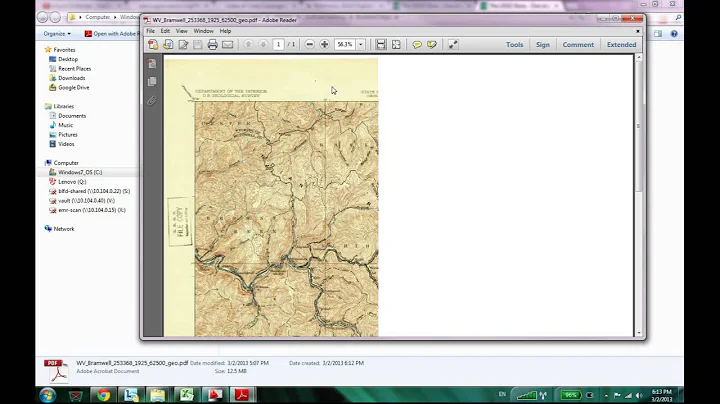Click the page number field showing 1

click(278, 45)
